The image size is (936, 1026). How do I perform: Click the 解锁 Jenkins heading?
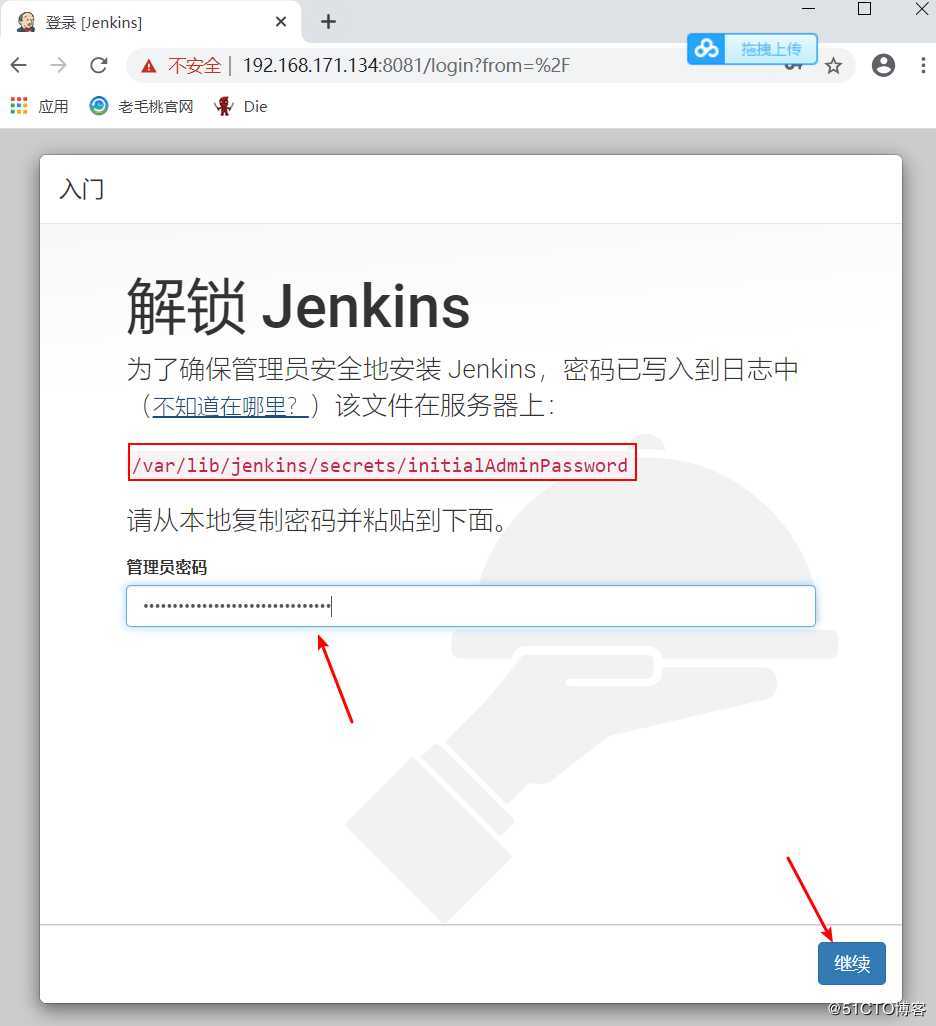coord(298,306)
